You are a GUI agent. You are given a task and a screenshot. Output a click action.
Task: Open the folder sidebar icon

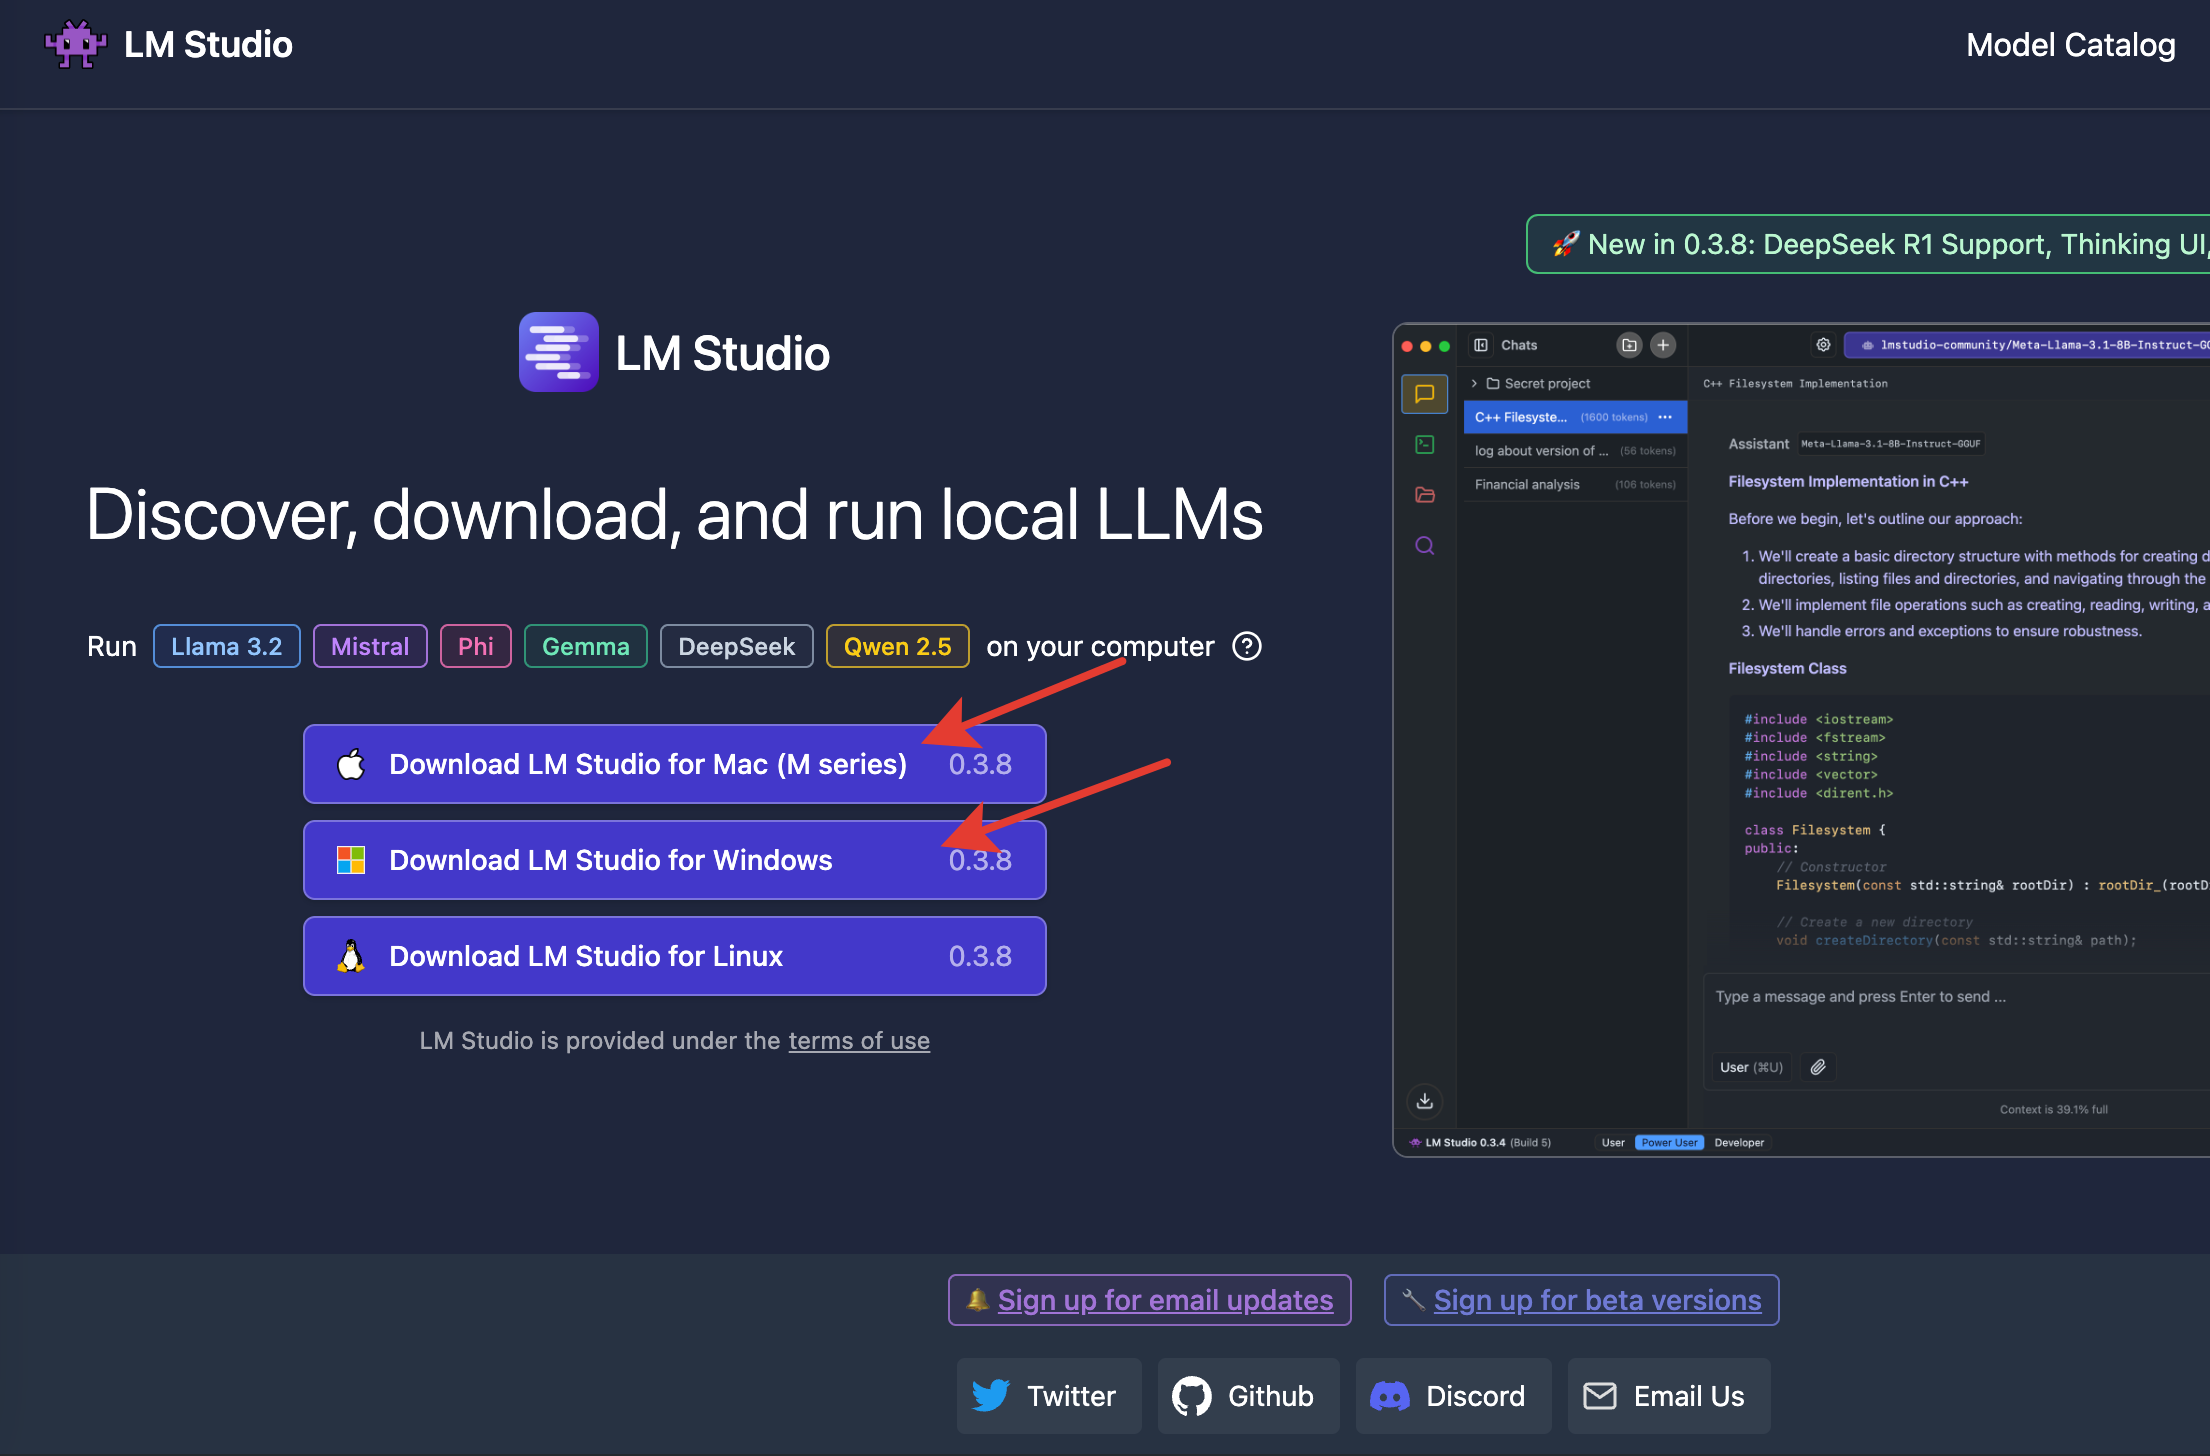[x=1425, y=495]
